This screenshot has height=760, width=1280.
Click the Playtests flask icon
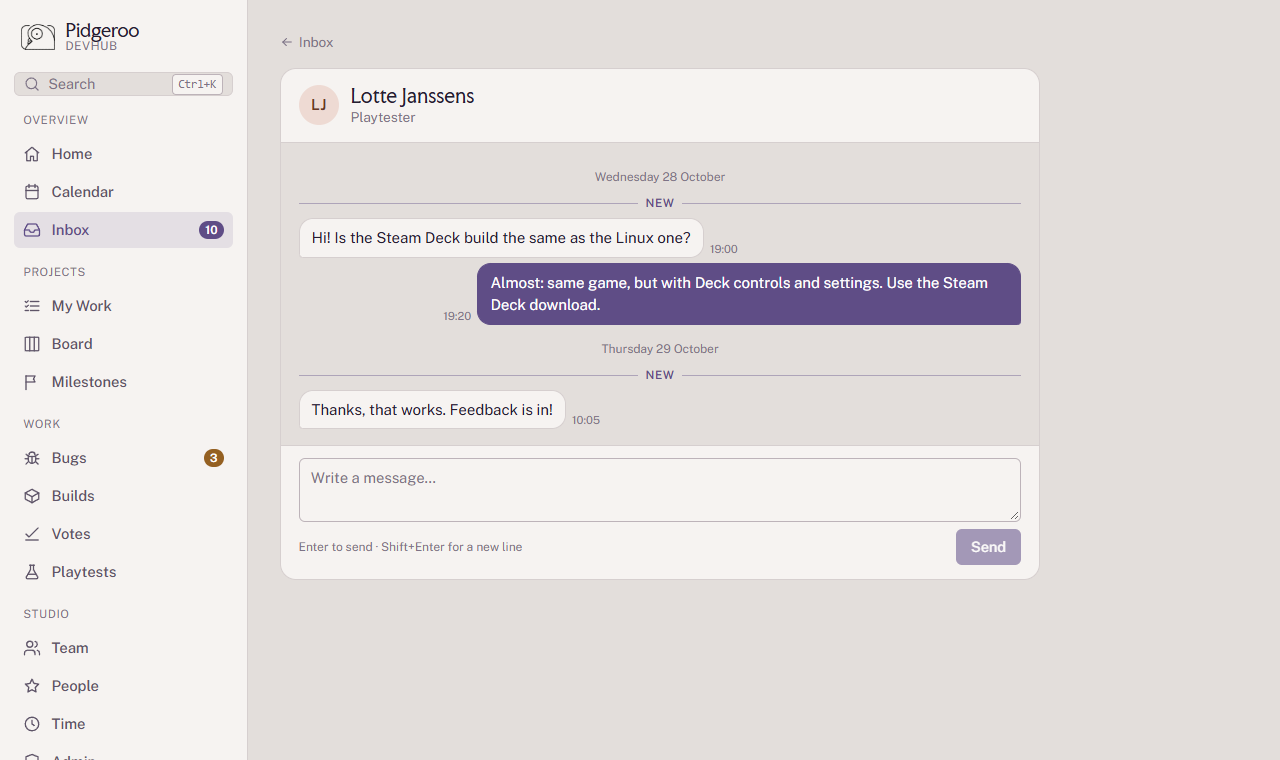[x=32, y=572]
